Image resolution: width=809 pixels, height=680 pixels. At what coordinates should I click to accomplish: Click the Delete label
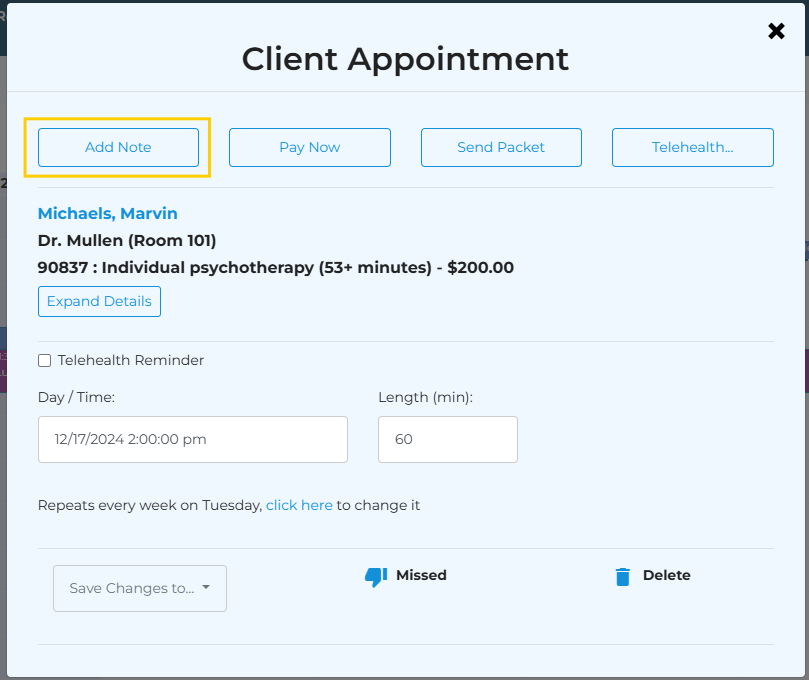[x=667, y=575]
